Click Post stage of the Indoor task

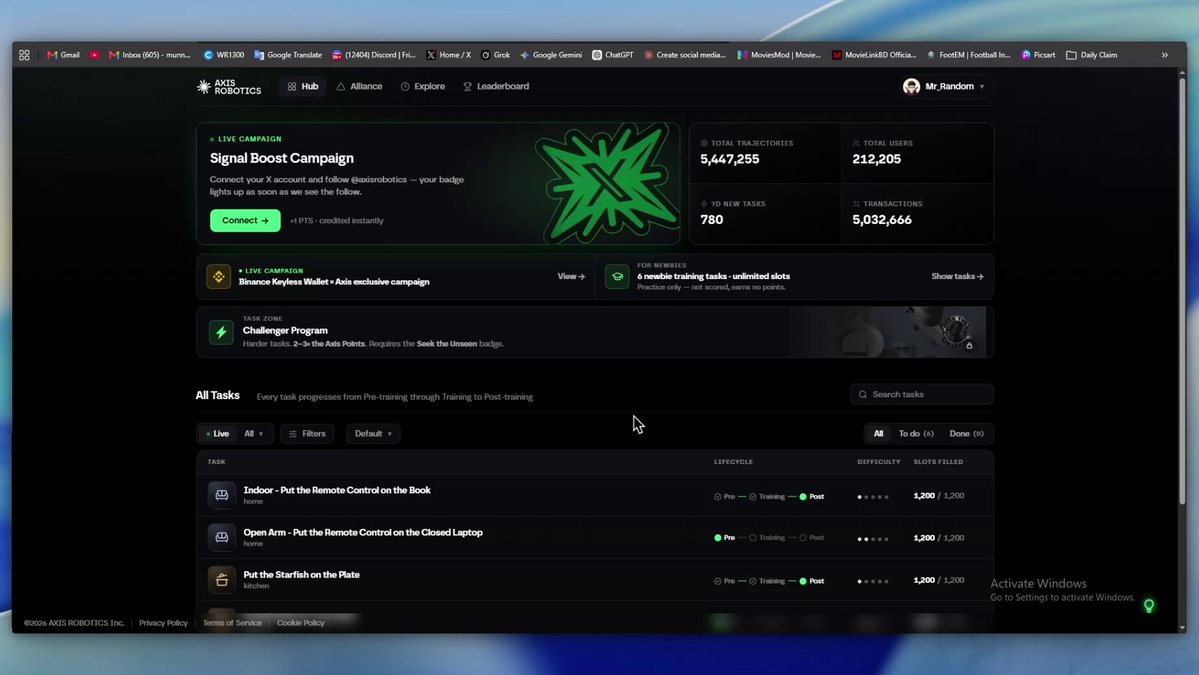(x=812, y=496)
